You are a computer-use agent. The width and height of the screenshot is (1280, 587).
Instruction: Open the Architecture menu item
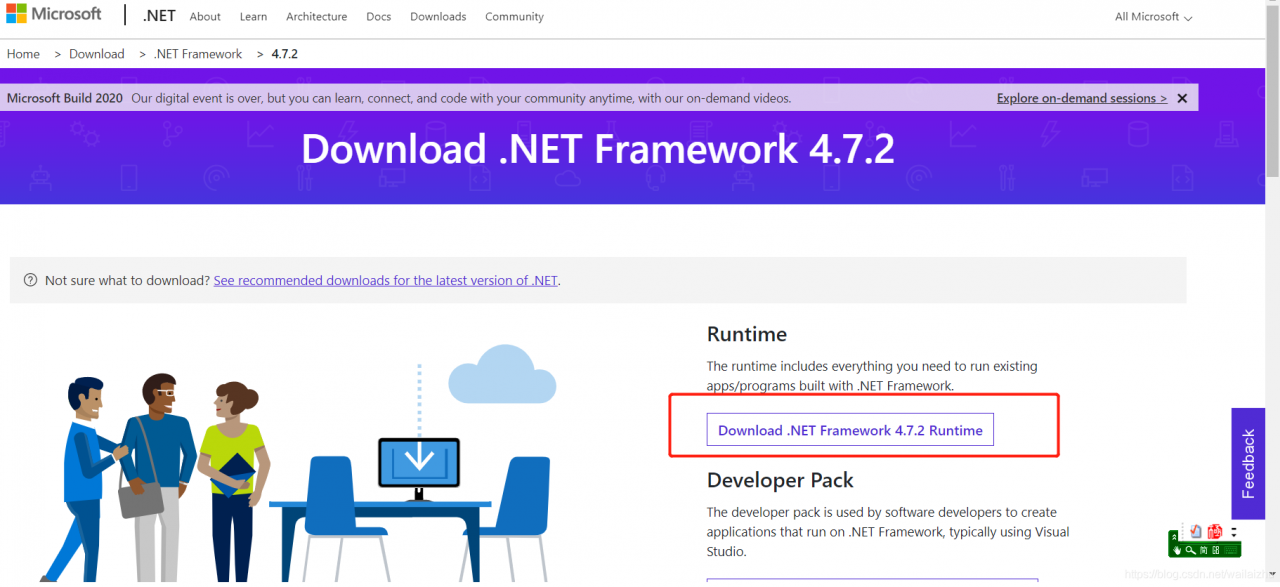[316, 17]
